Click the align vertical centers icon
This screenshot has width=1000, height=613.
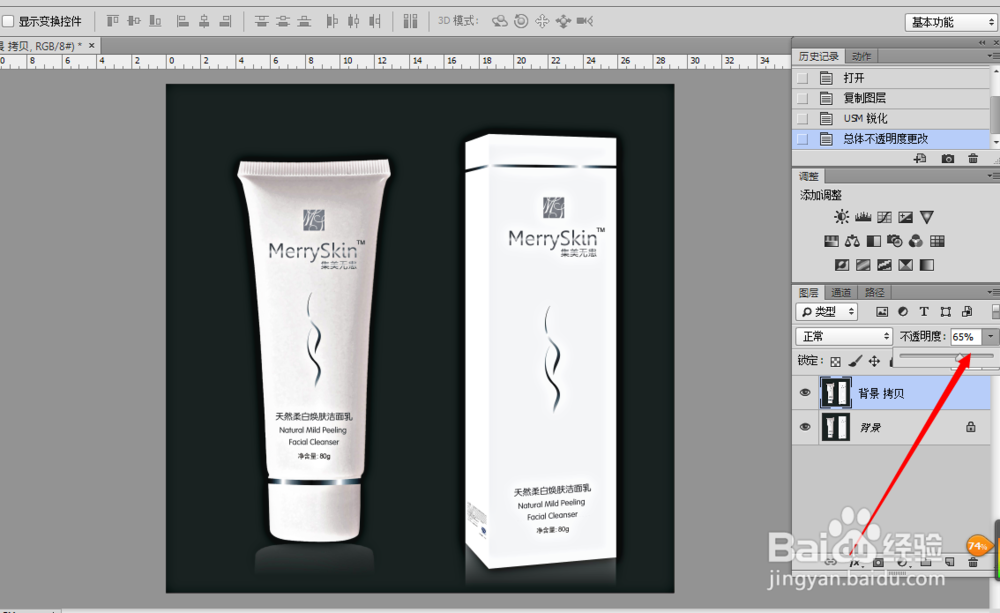pos(134,22)
